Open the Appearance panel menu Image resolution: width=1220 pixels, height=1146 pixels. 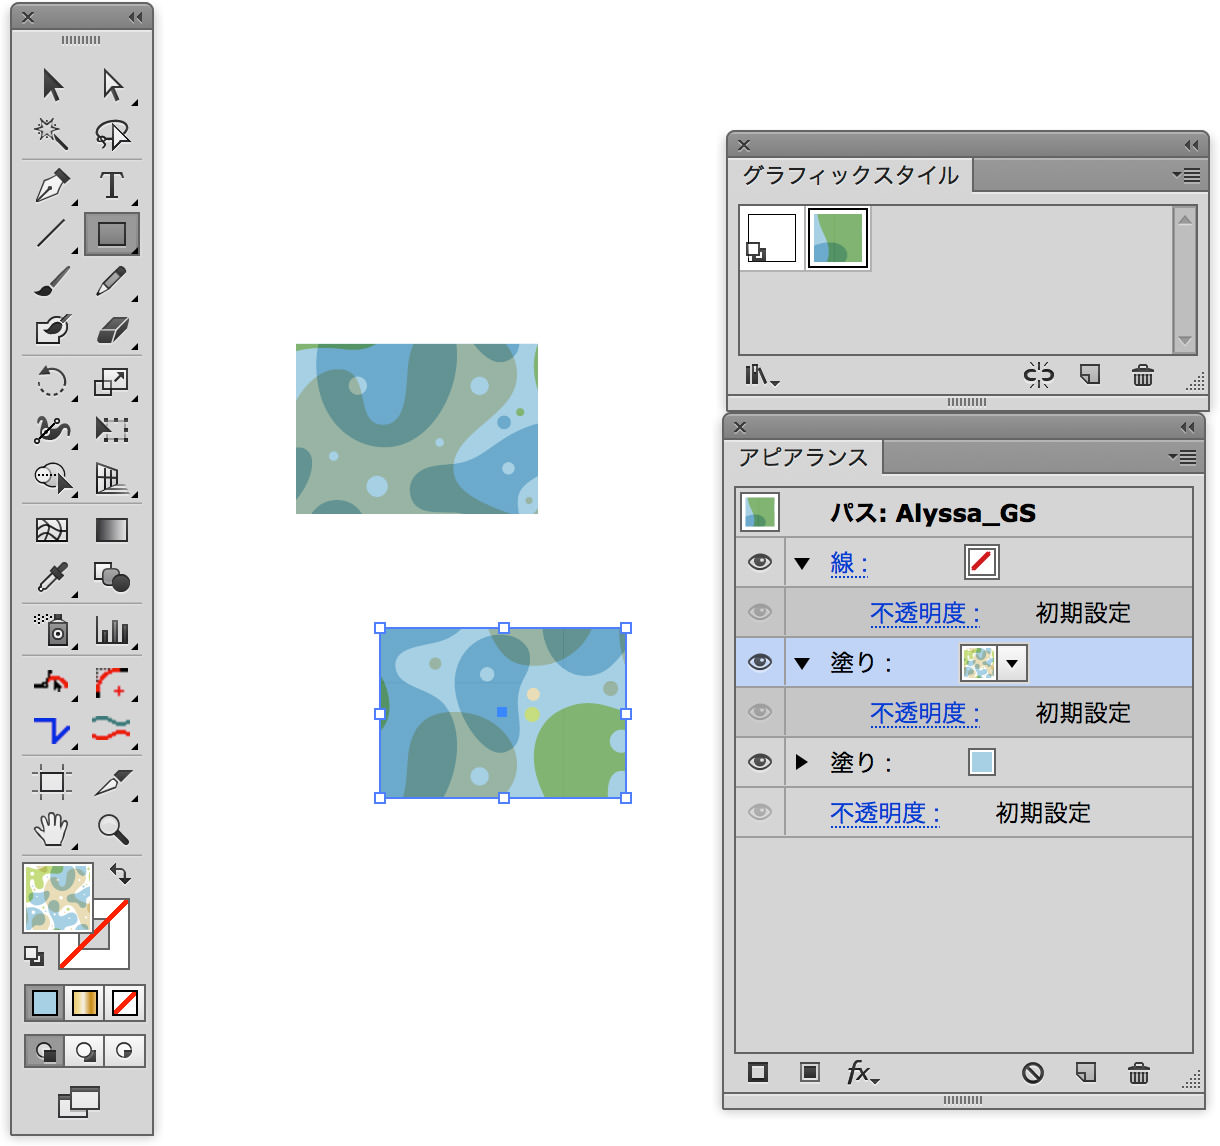tap(1183, 457)
